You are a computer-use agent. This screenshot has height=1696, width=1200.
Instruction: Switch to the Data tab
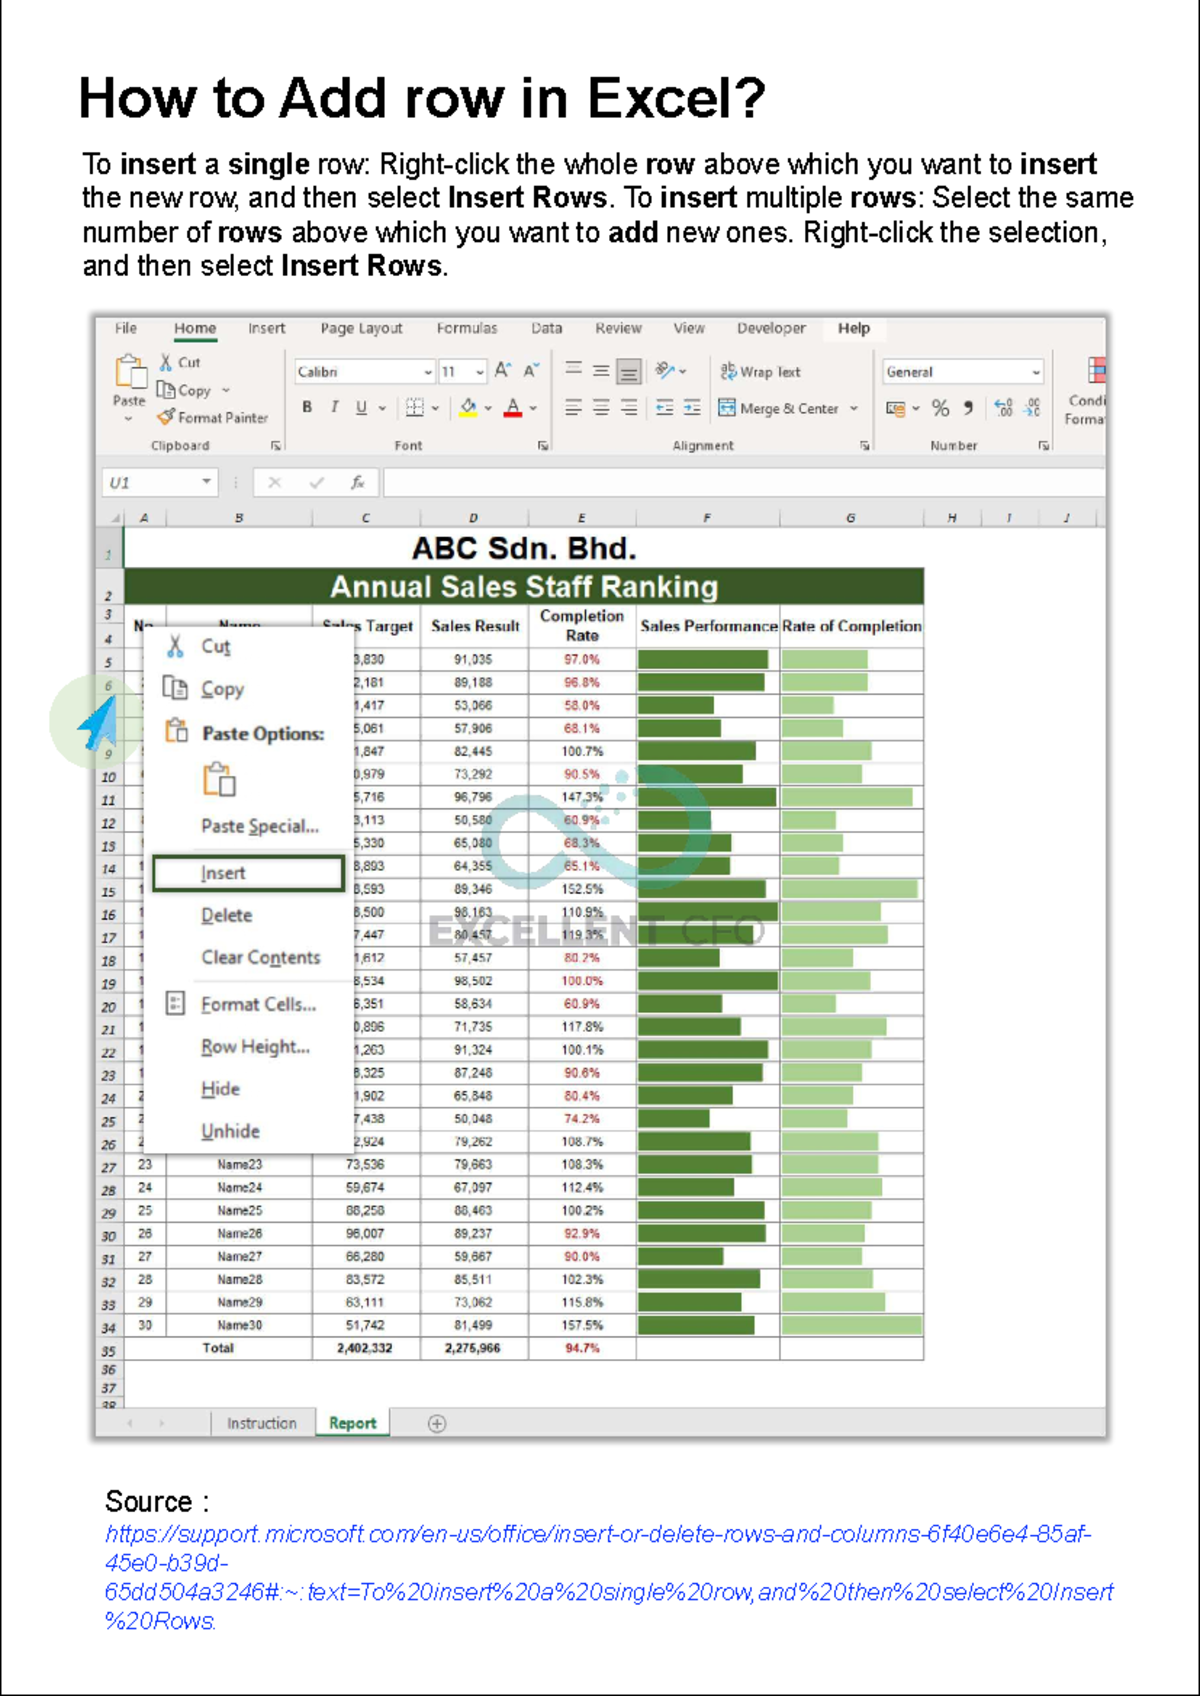[547, 328]
